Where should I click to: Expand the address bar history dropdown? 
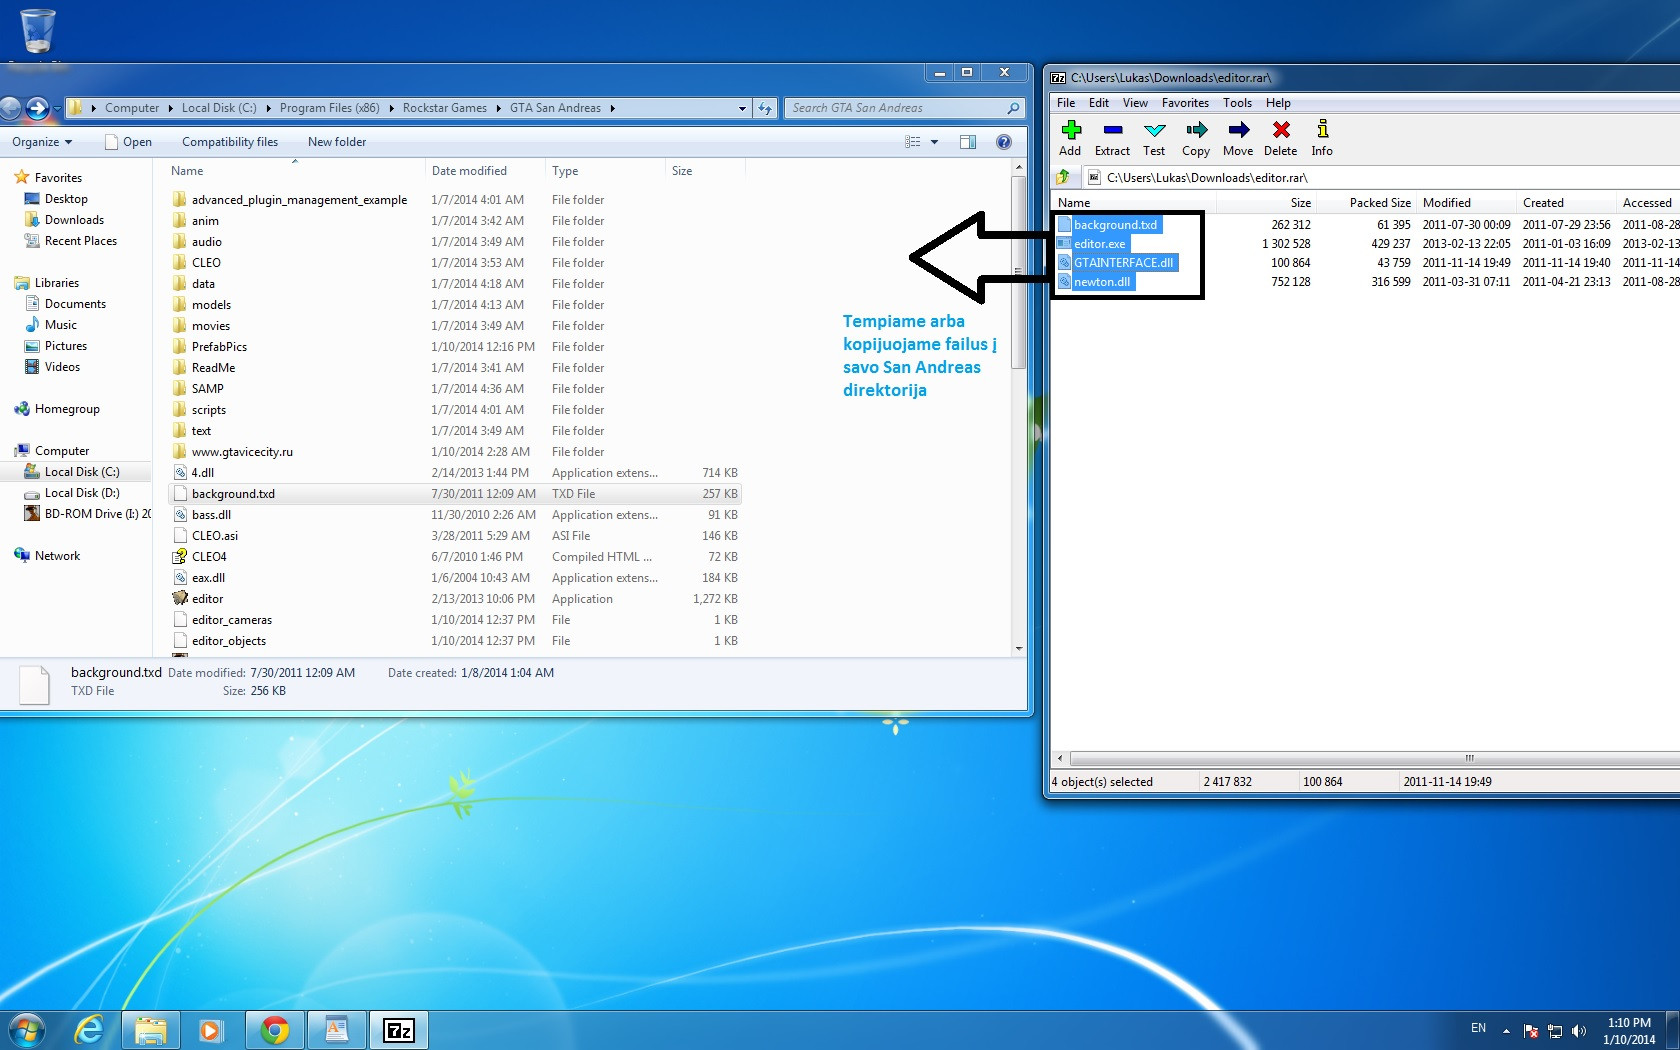[742, 108]
